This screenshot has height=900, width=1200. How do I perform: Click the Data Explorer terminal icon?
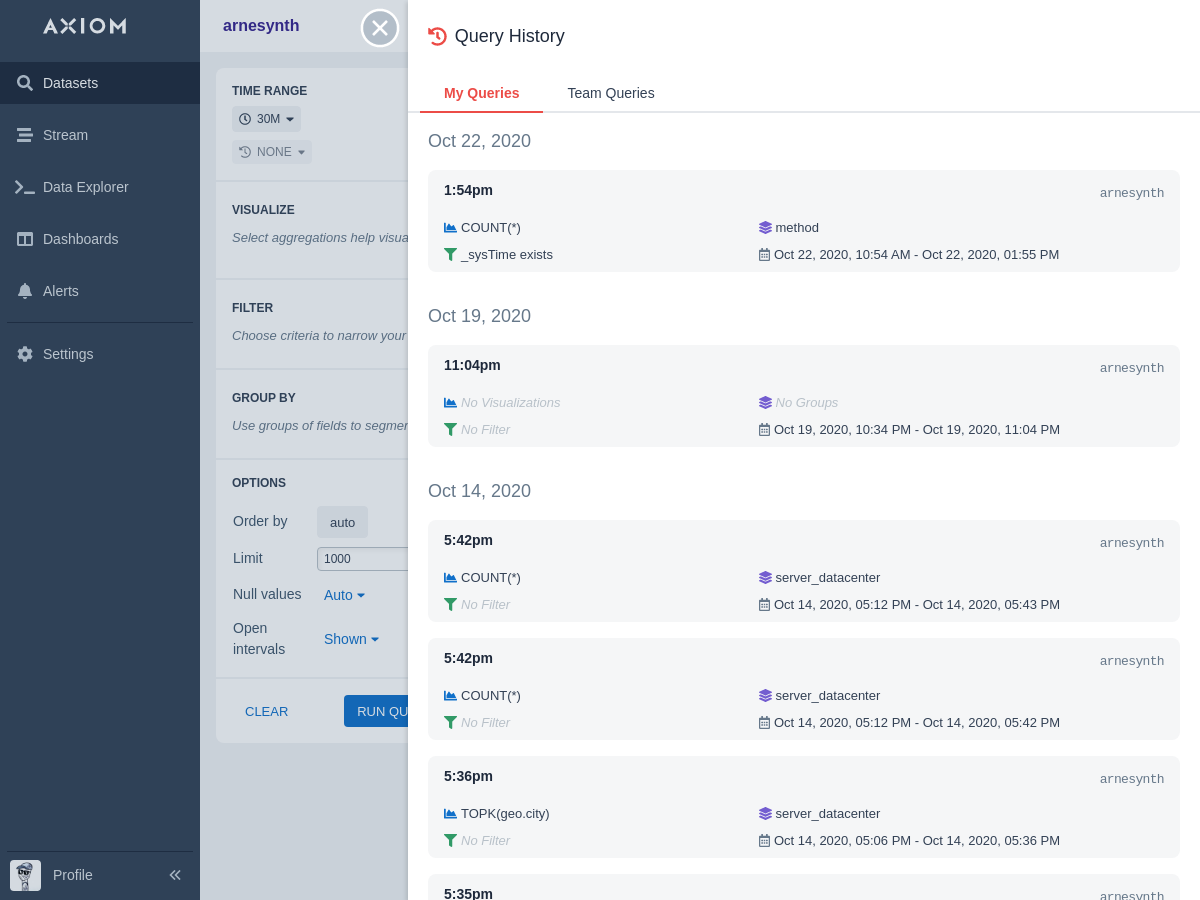coord(25,187)
